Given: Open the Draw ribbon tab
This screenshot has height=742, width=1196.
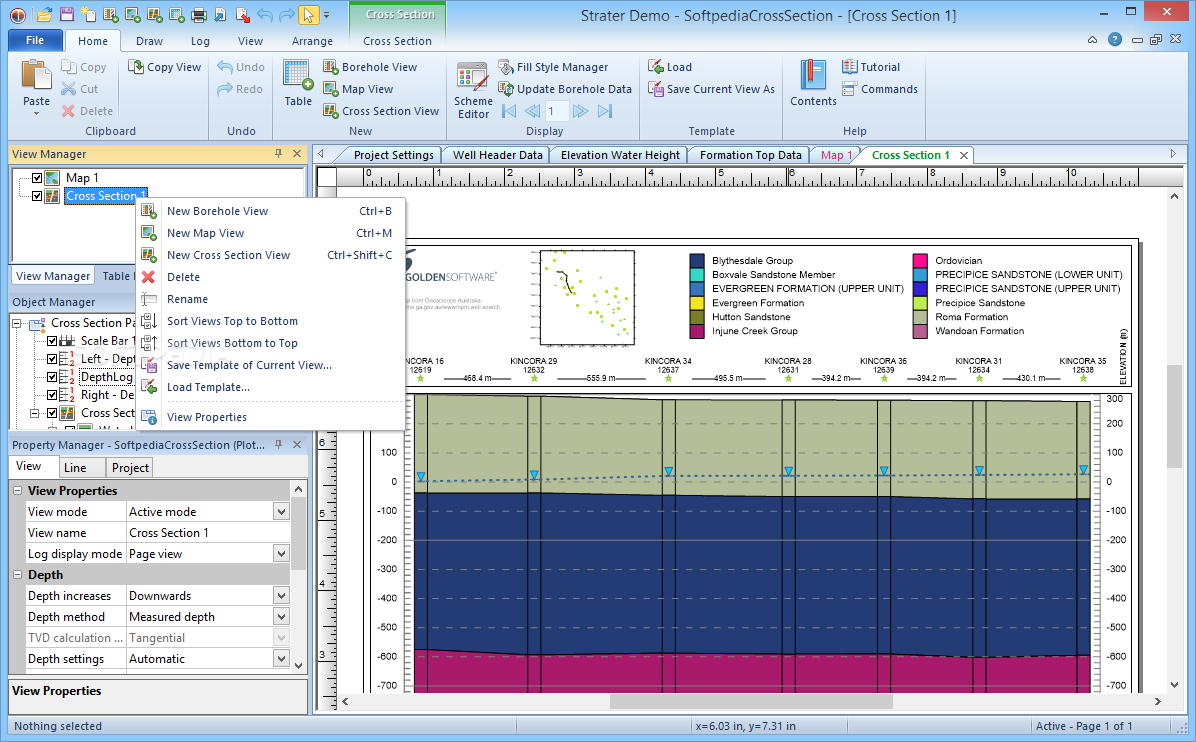Looking at the screenshot, I should pos(150,41).
